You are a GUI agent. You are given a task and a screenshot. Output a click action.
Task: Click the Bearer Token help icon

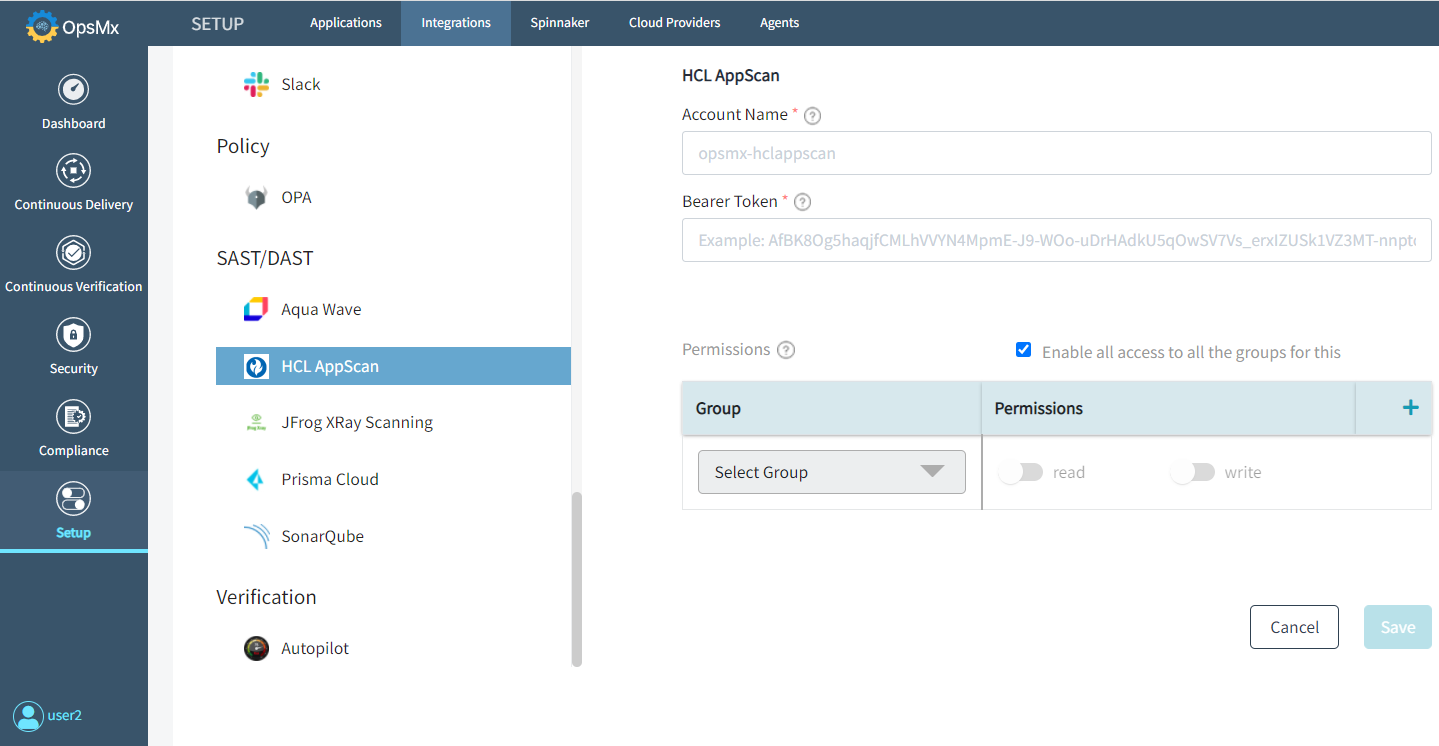pos(801,201)
